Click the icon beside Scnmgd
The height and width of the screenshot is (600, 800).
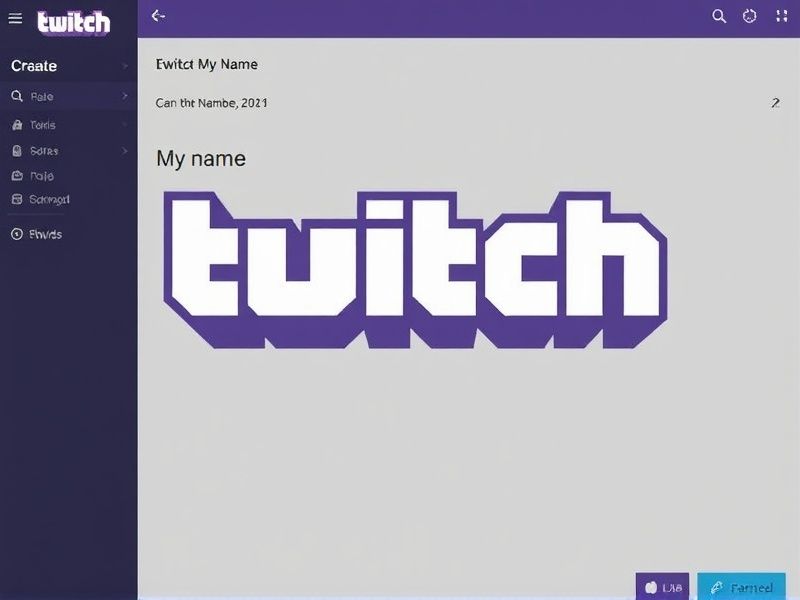[17, 199]
